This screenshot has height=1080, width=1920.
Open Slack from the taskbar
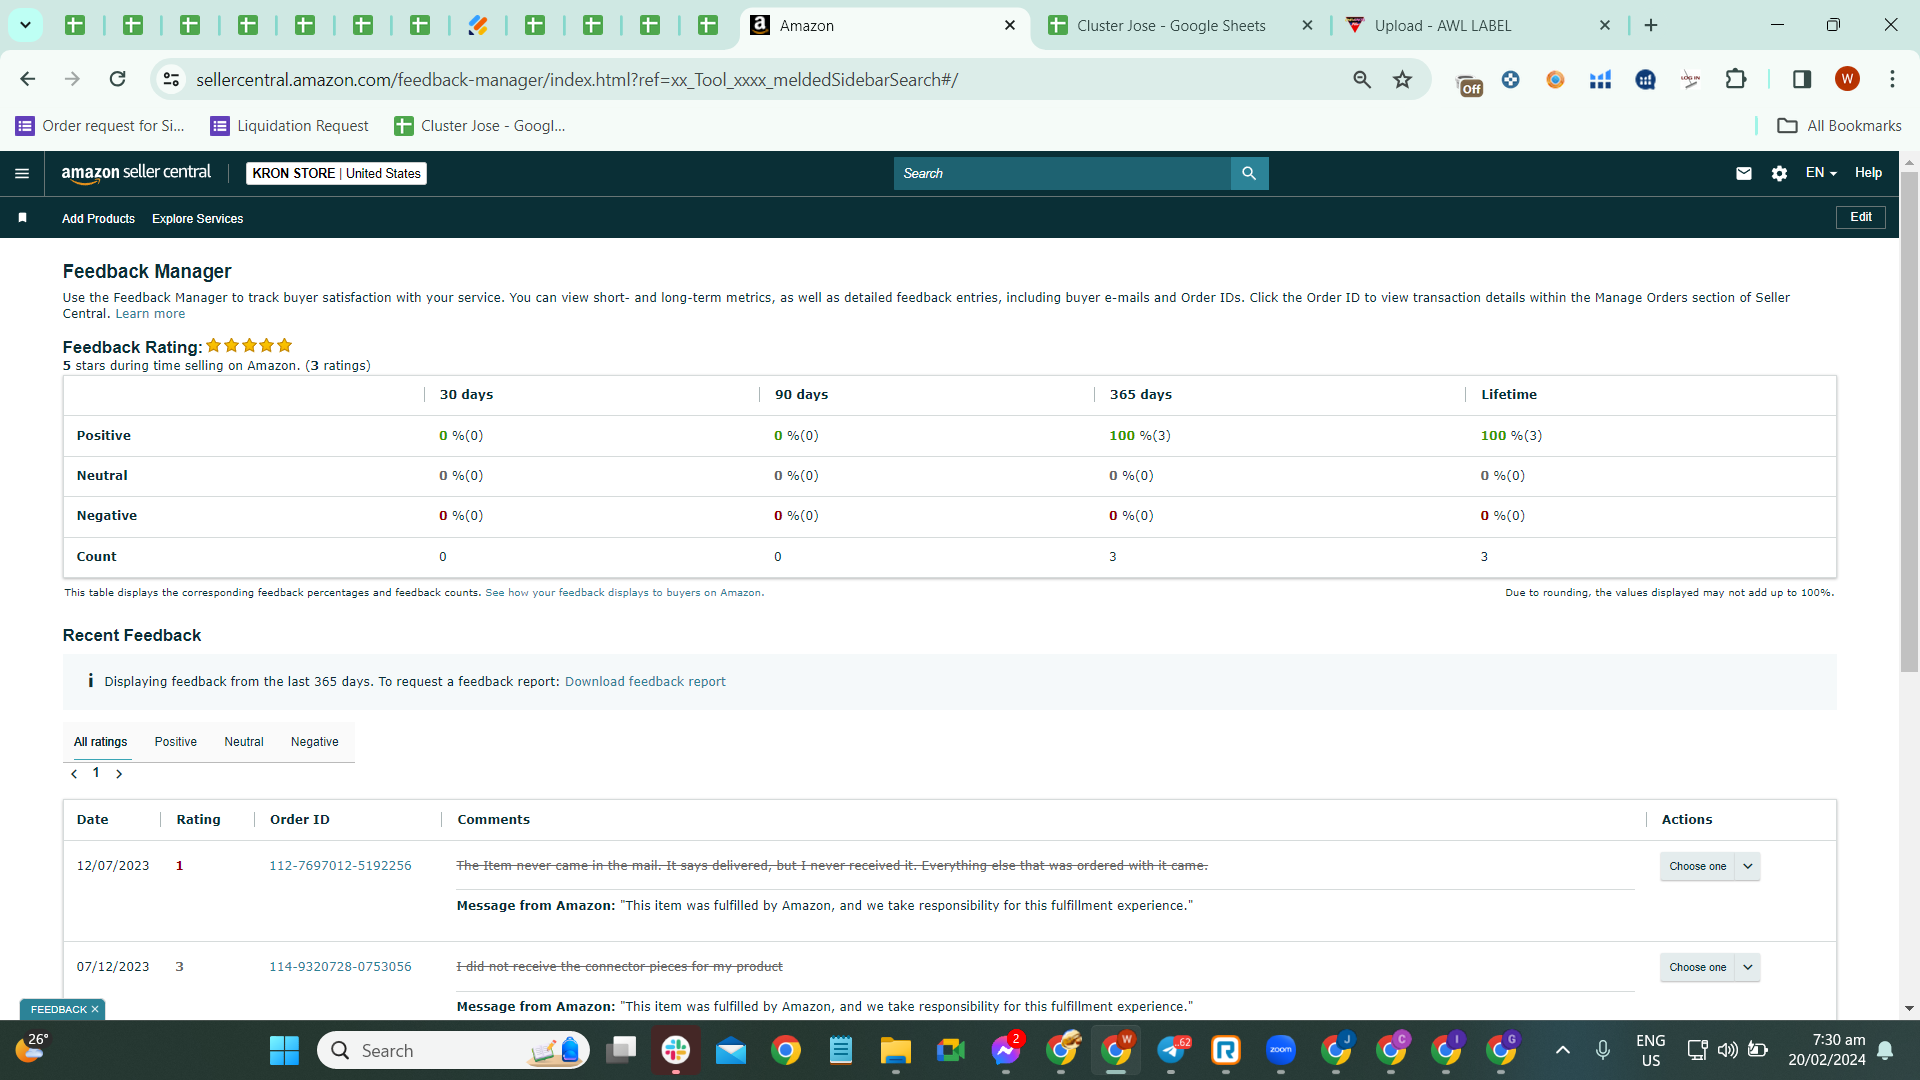pos(676,1050)
